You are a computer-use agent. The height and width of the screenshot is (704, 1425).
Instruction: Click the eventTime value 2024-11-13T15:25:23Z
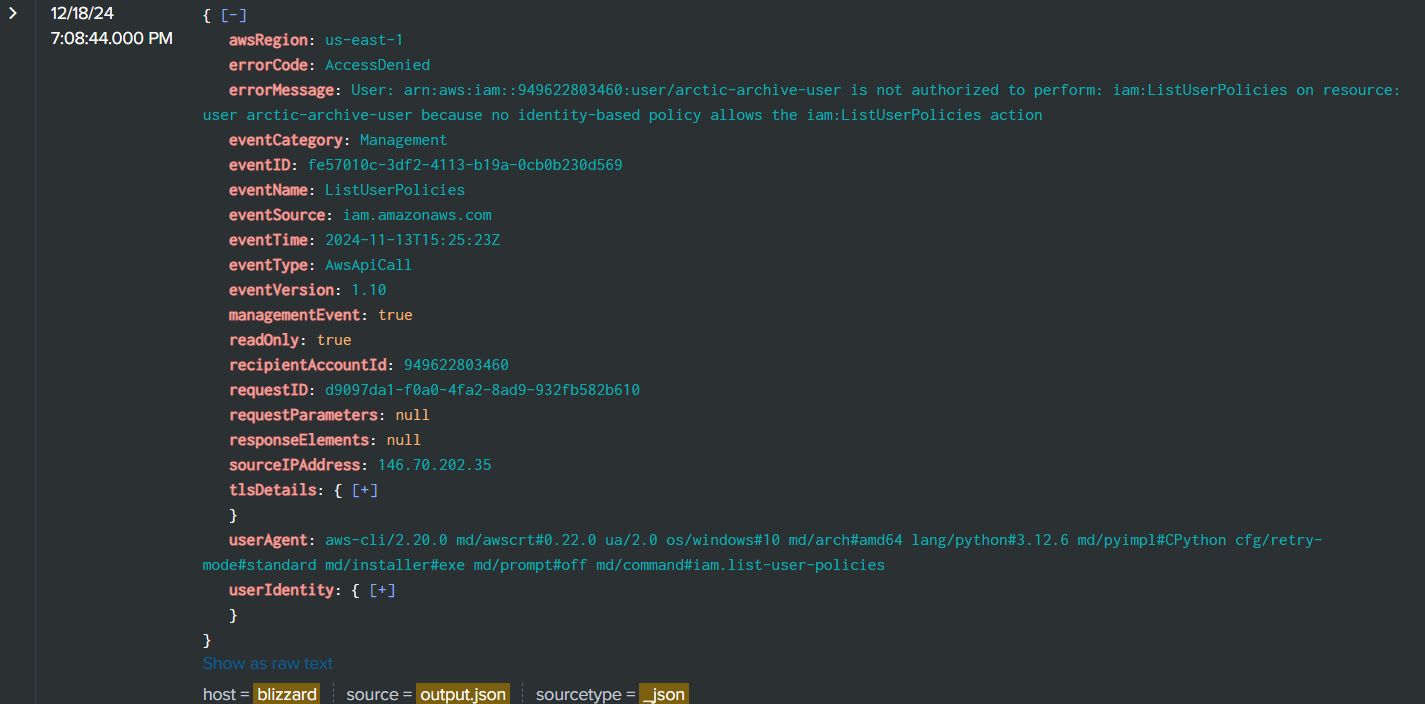pyautogui.click(x=412, y=240)
